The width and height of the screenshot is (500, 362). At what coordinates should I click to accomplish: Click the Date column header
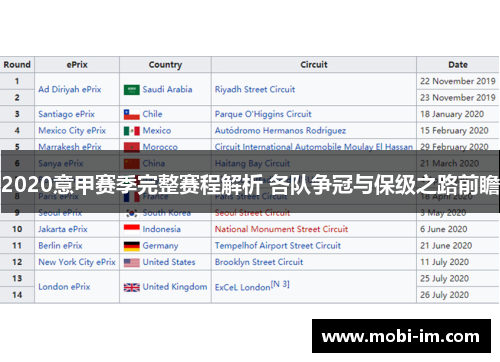(458, 65)
